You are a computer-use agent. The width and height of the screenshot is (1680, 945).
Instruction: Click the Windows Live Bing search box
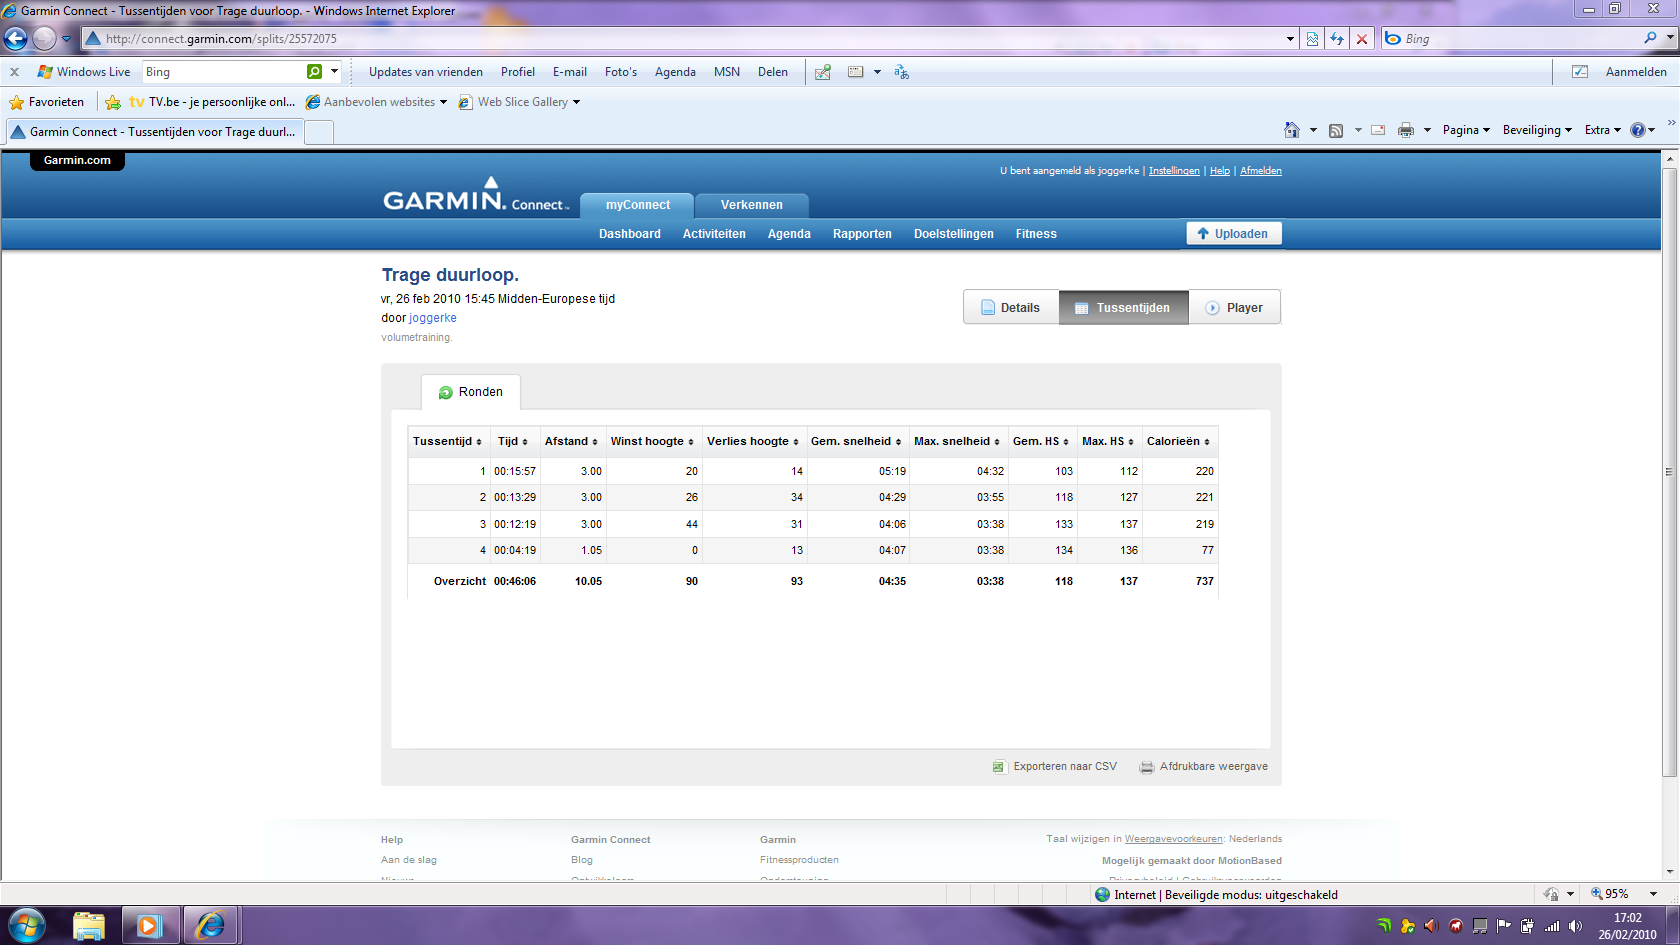pyautogui.click(x=224, y=72)
